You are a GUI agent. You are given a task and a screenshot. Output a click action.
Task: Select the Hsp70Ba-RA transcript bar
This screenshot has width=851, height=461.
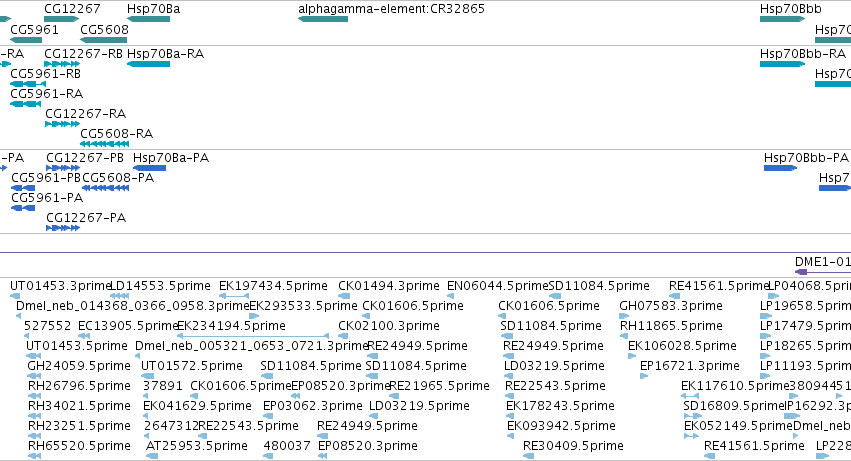point(148,64)
